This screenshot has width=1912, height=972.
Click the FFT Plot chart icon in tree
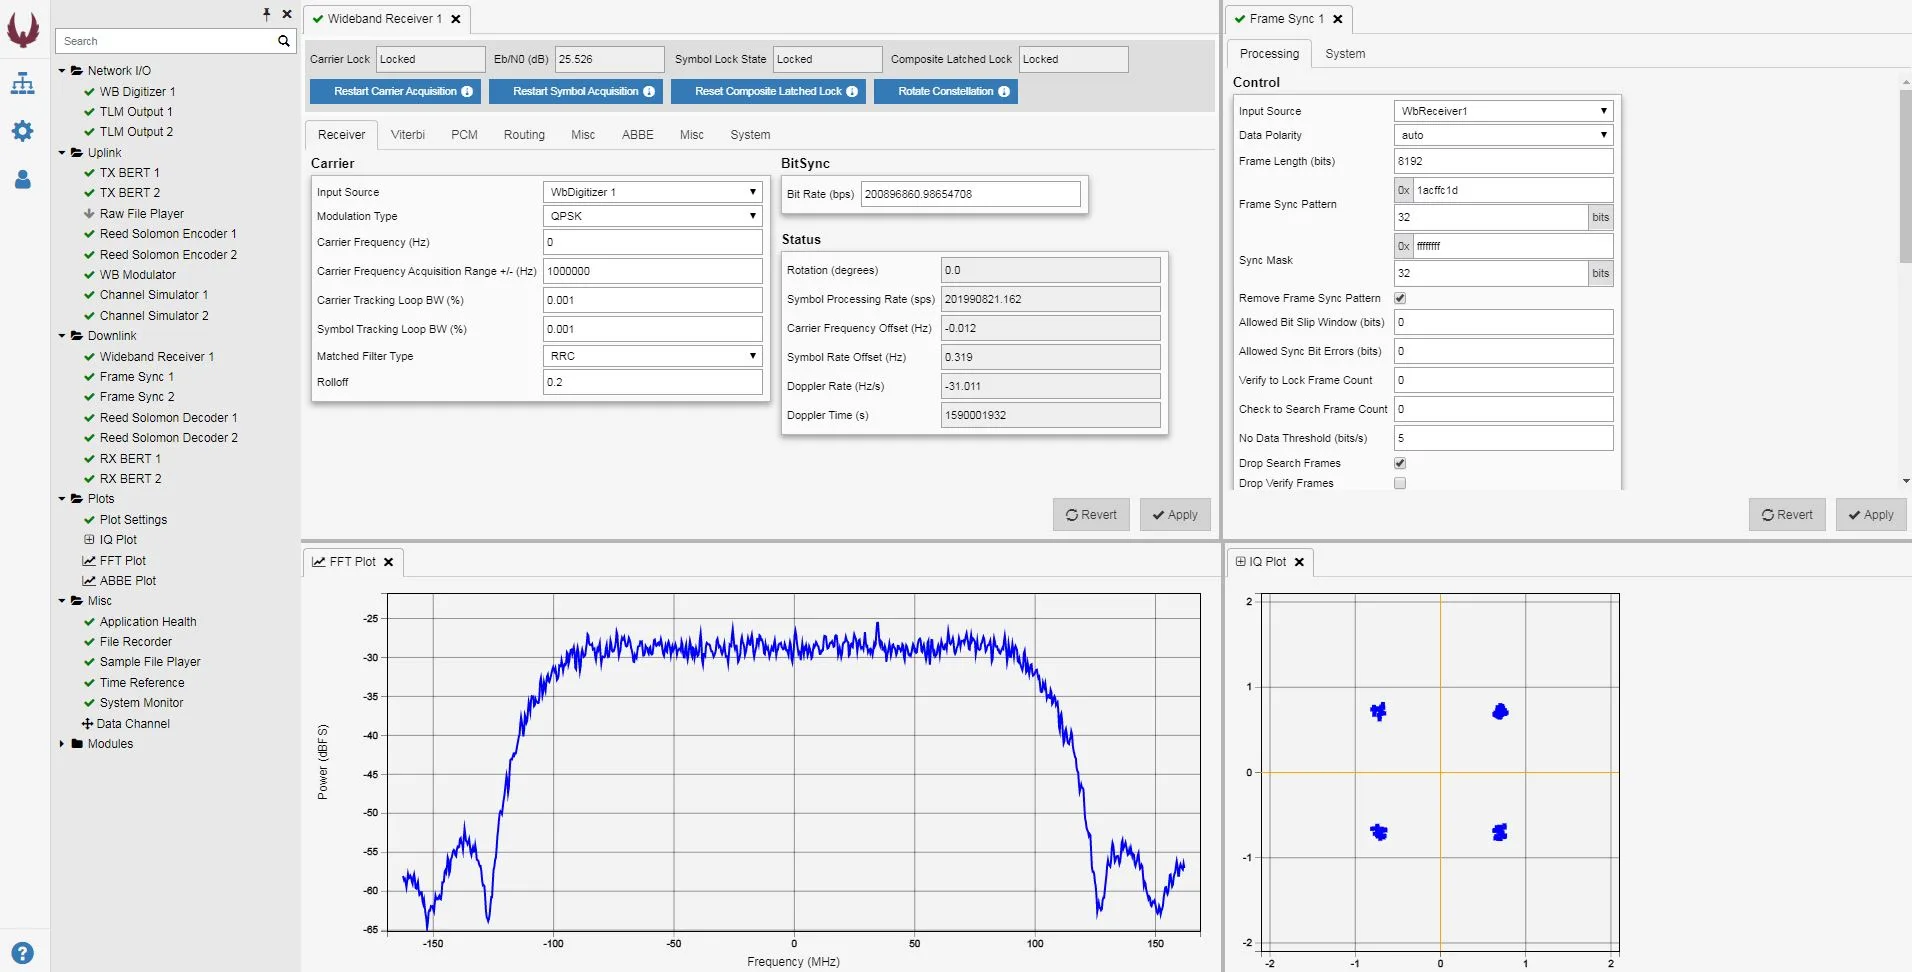pyautogui.click(x=89, y=561)
